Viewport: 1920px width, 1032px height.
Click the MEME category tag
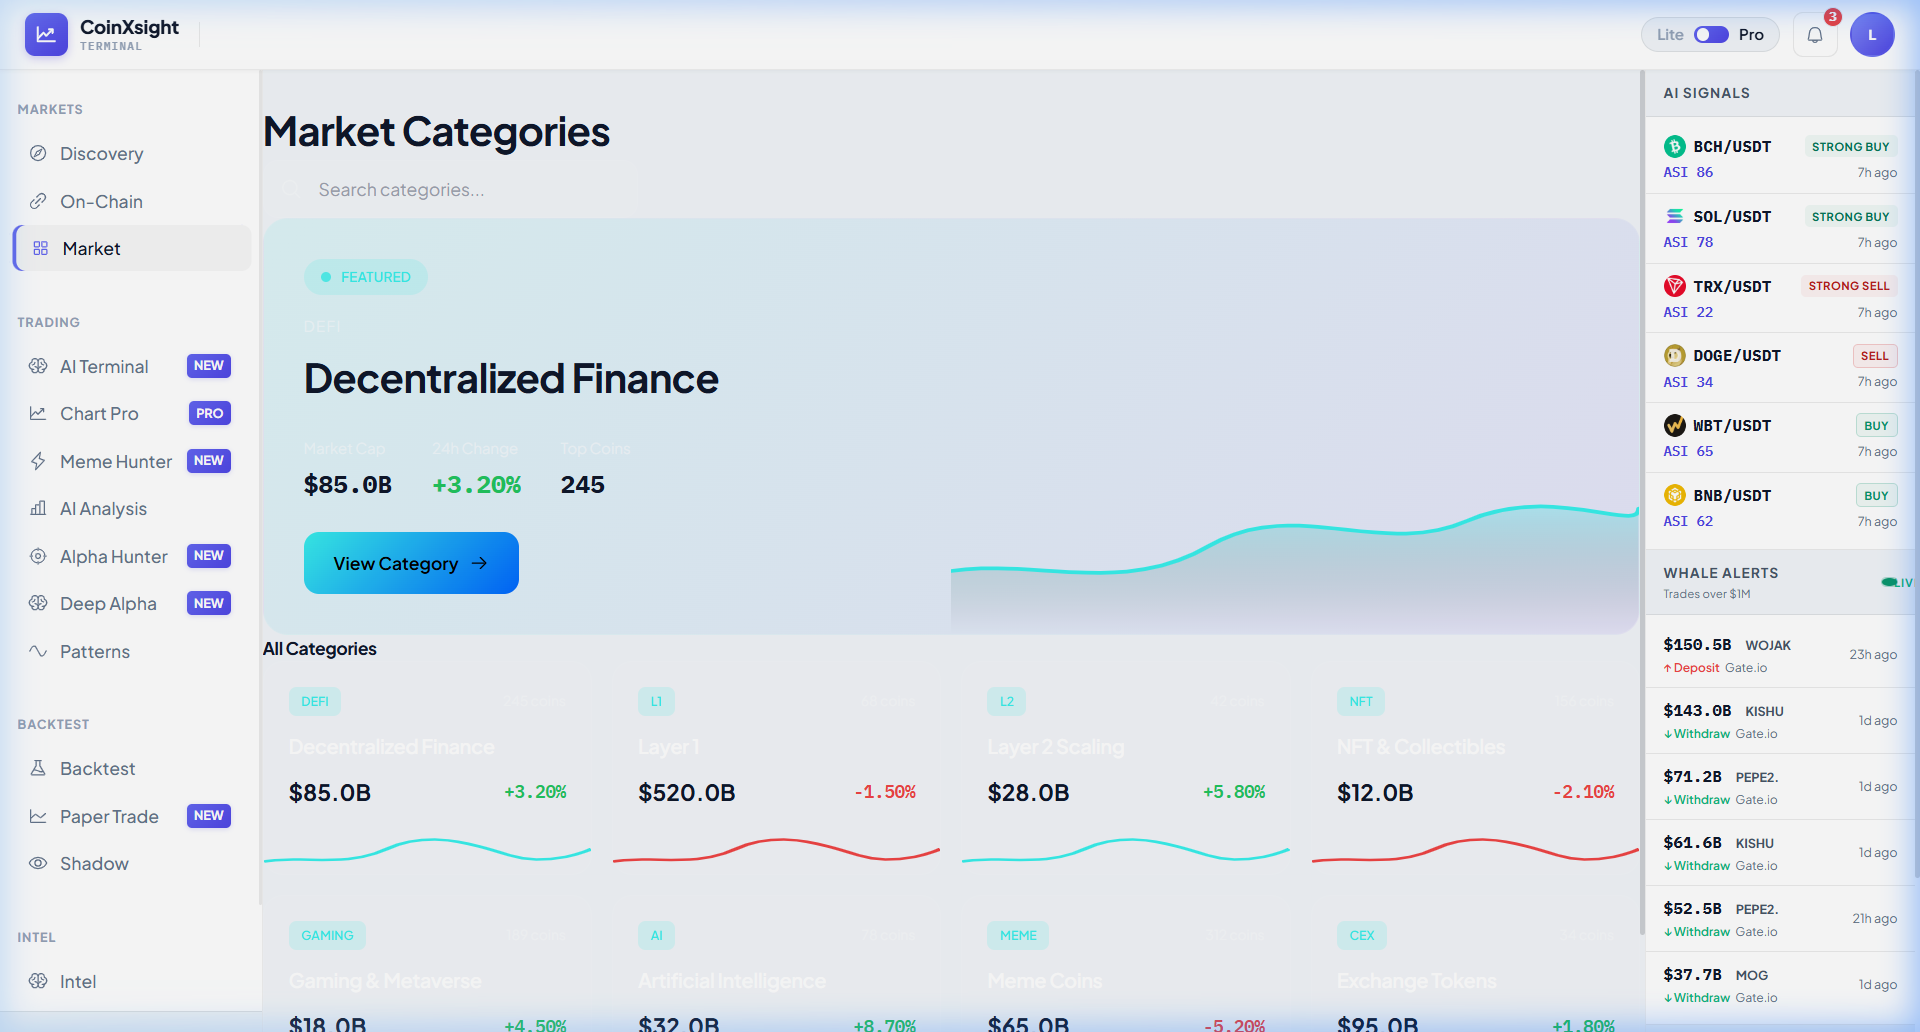tap(1018, 935)
